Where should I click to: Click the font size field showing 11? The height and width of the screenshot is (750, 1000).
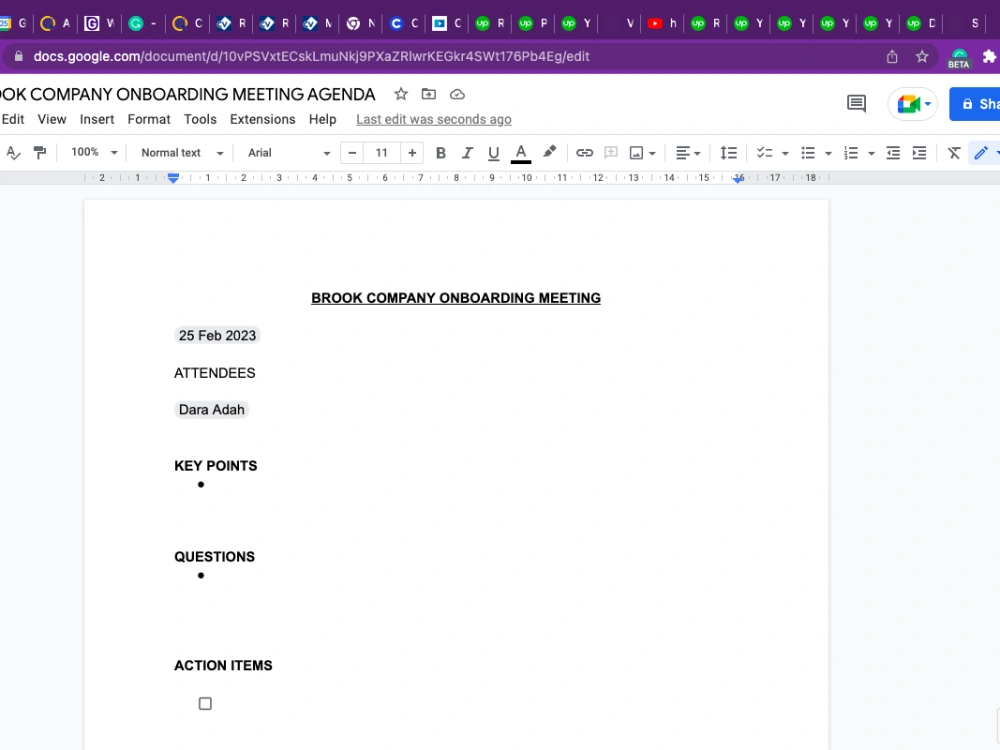pos(381,153)
